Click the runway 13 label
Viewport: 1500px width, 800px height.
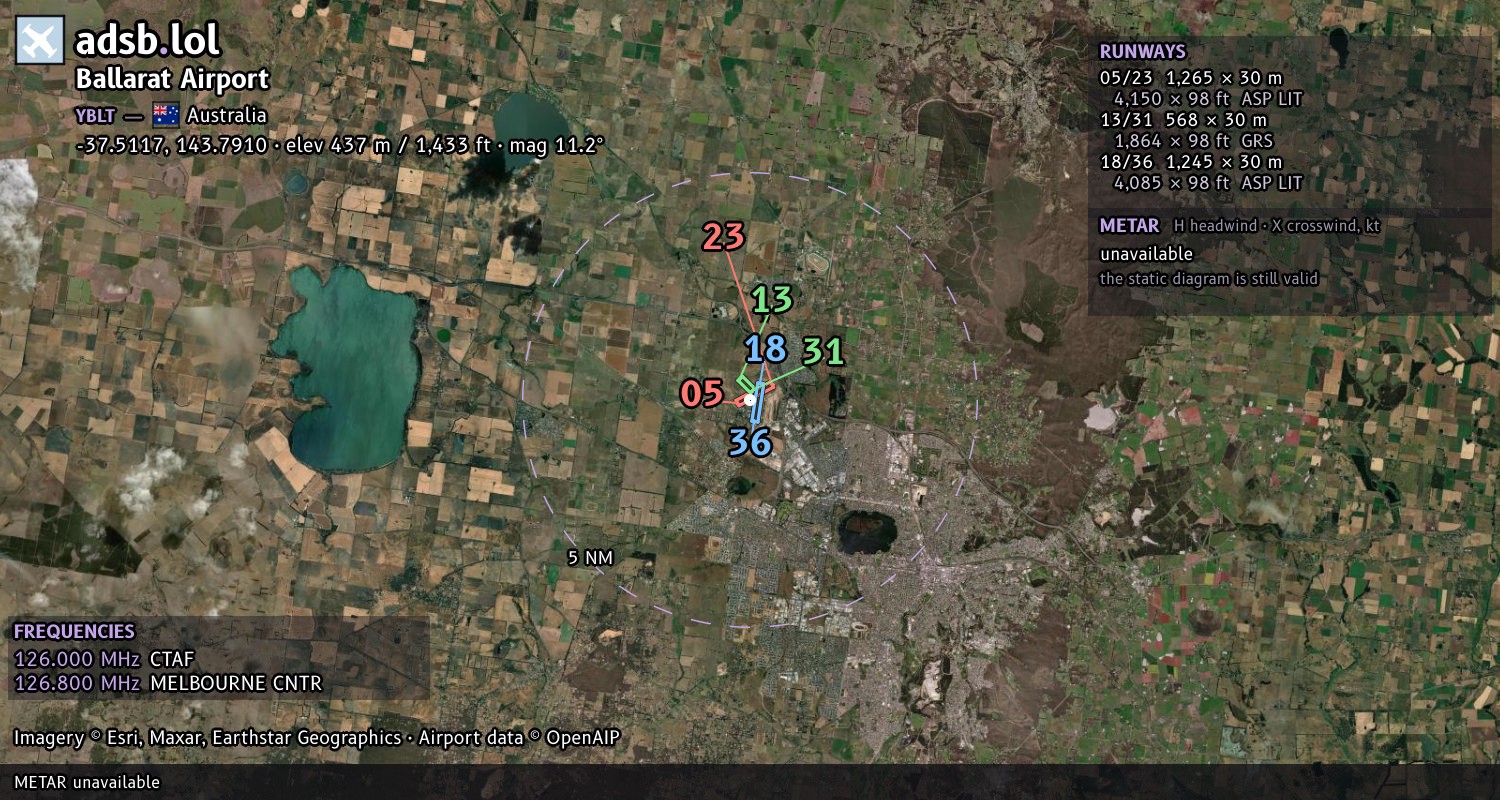tap(772, 299)
